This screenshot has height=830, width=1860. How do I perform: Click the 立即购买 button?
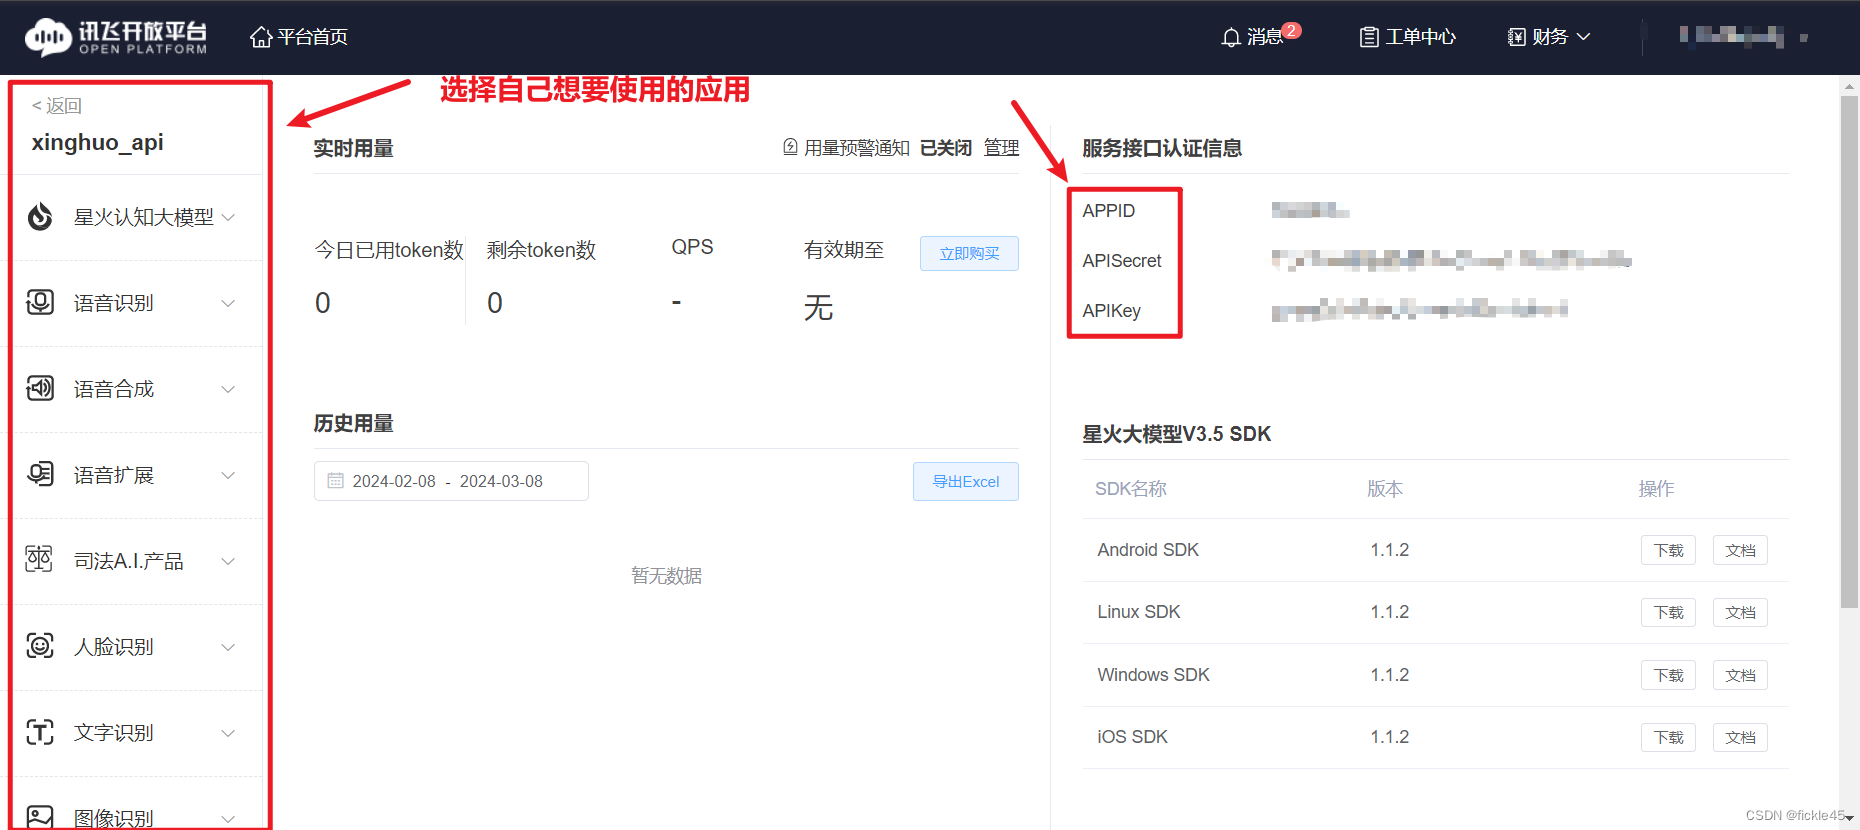pyautogui.click(x=969, y=253)
